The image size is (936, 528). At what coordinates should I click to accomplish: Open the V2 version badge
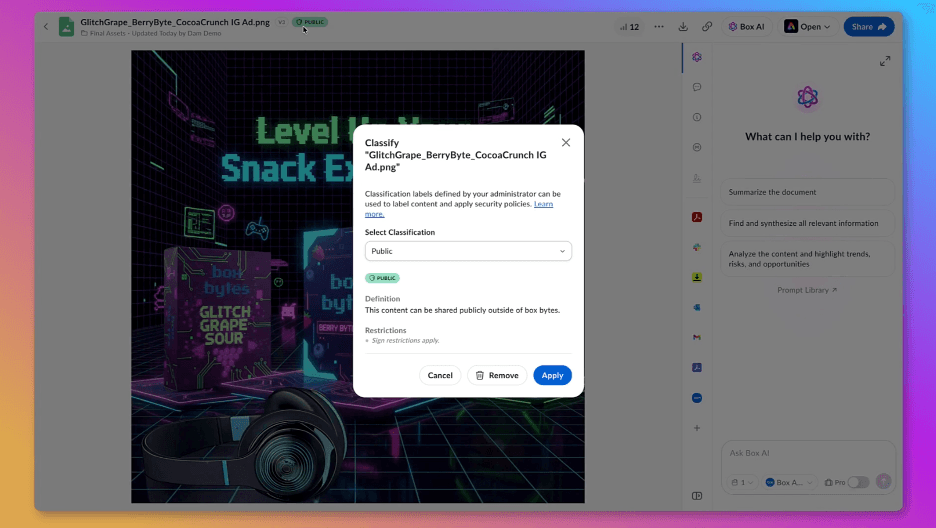pyautogui.click(x=282, y=22)
